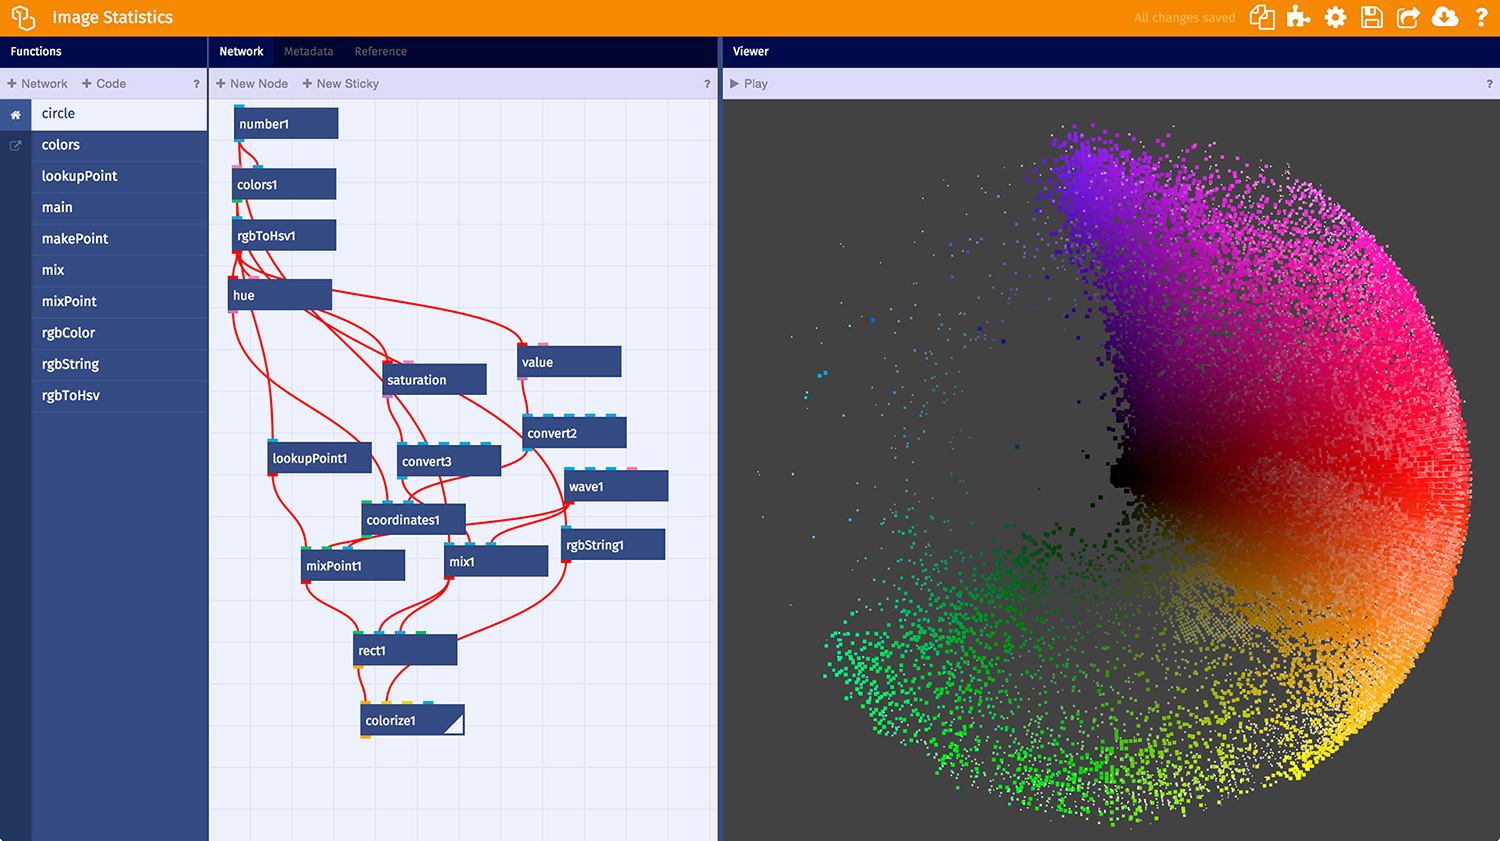Switch to the Metadata tab
This screenshot has width=1500, height=841.
pos(308,51)
